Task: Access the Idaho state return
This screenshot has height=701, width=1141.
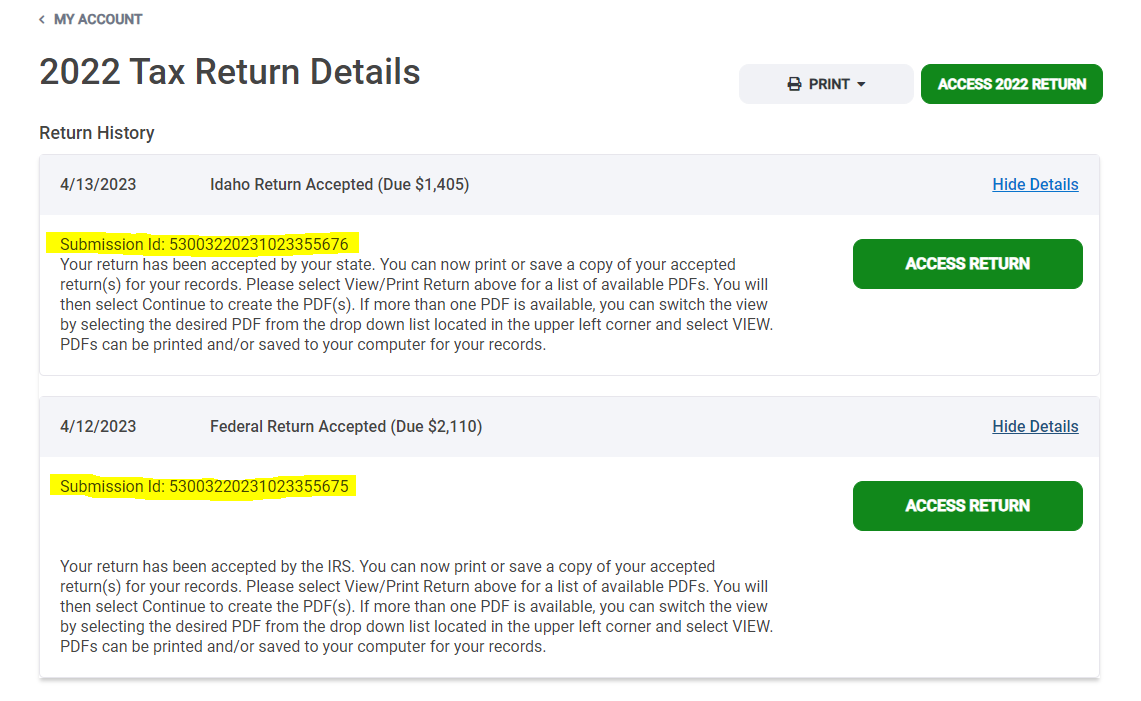Action: 967,264
